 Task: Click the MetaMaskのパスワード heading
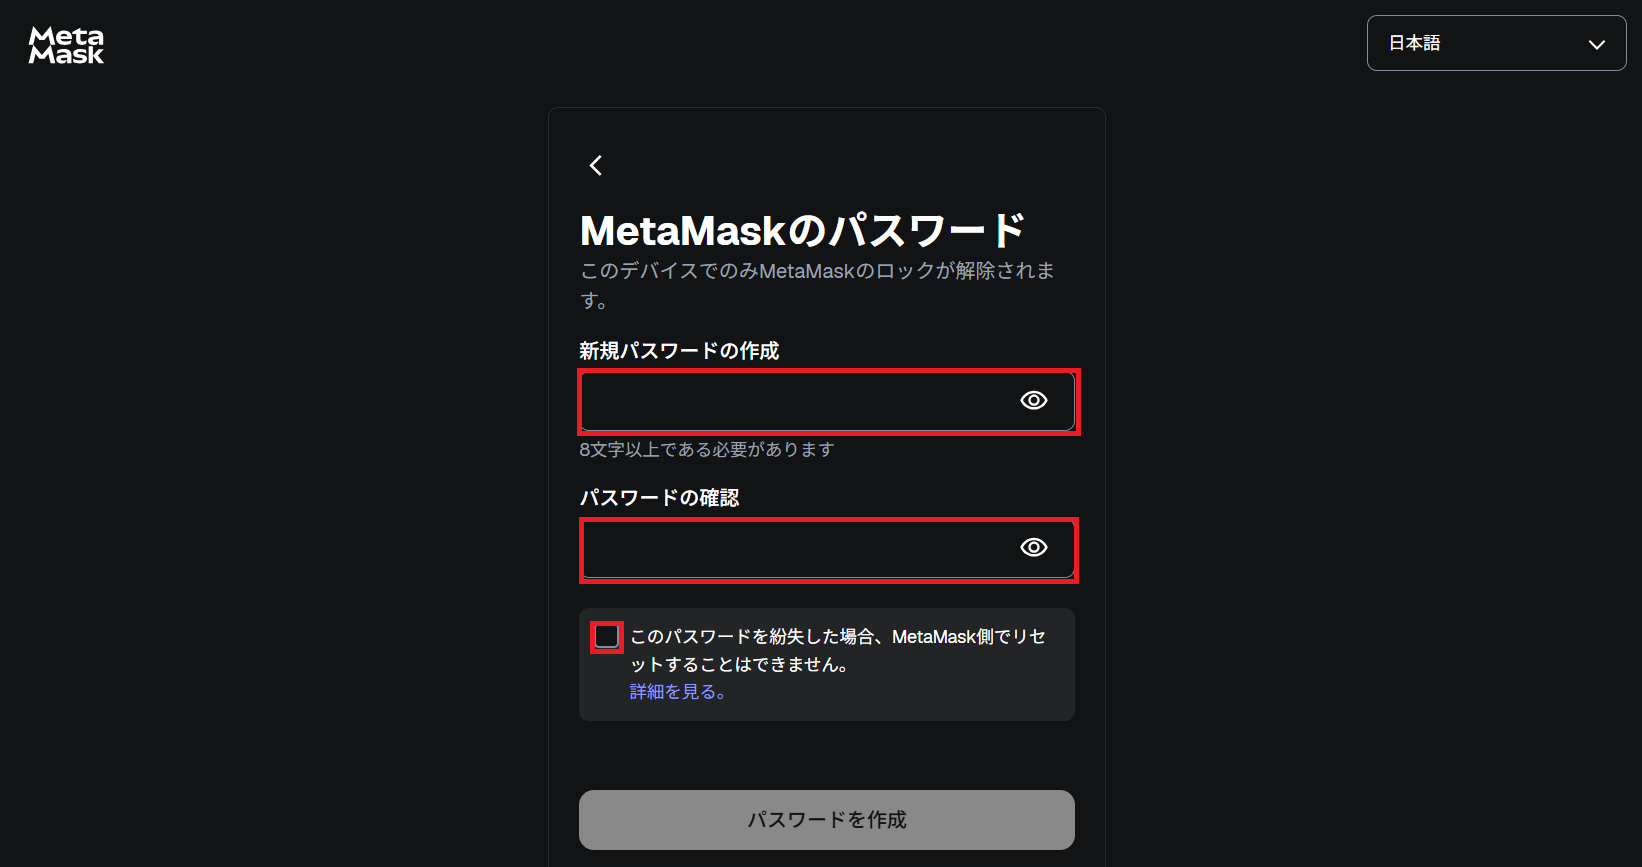click(x=802, y=231)
